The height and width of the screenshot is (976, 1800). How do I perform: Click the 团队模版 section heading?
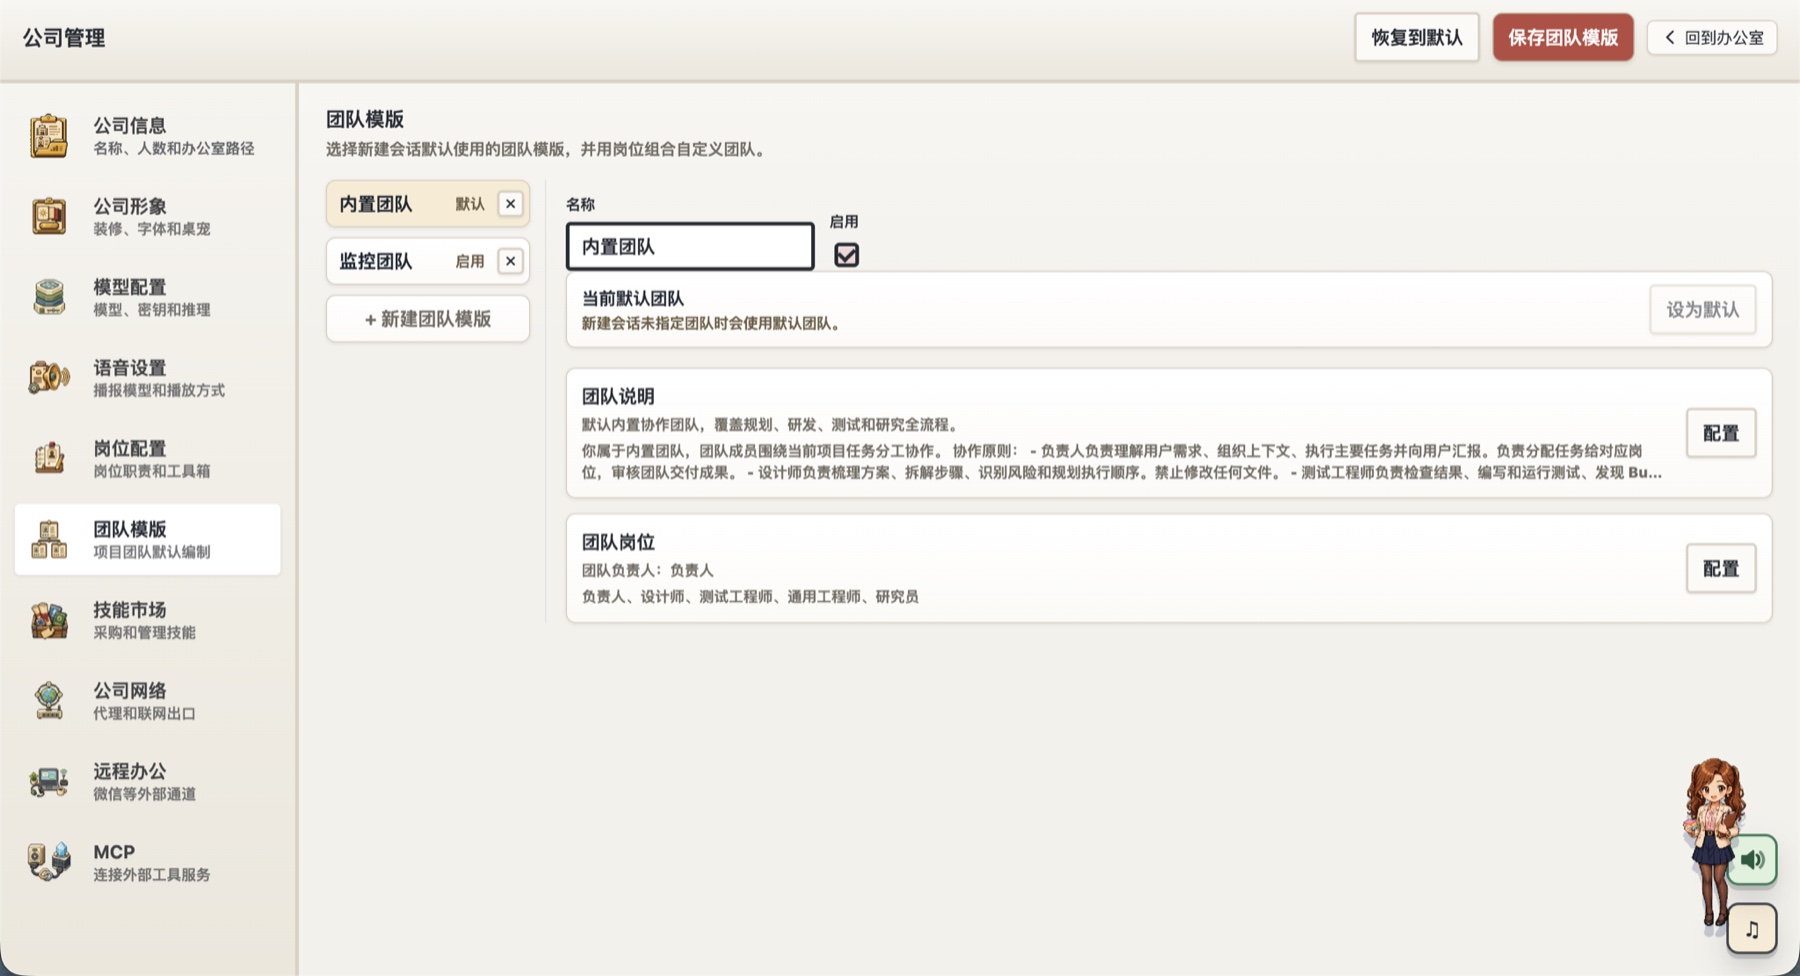[365, 119]
